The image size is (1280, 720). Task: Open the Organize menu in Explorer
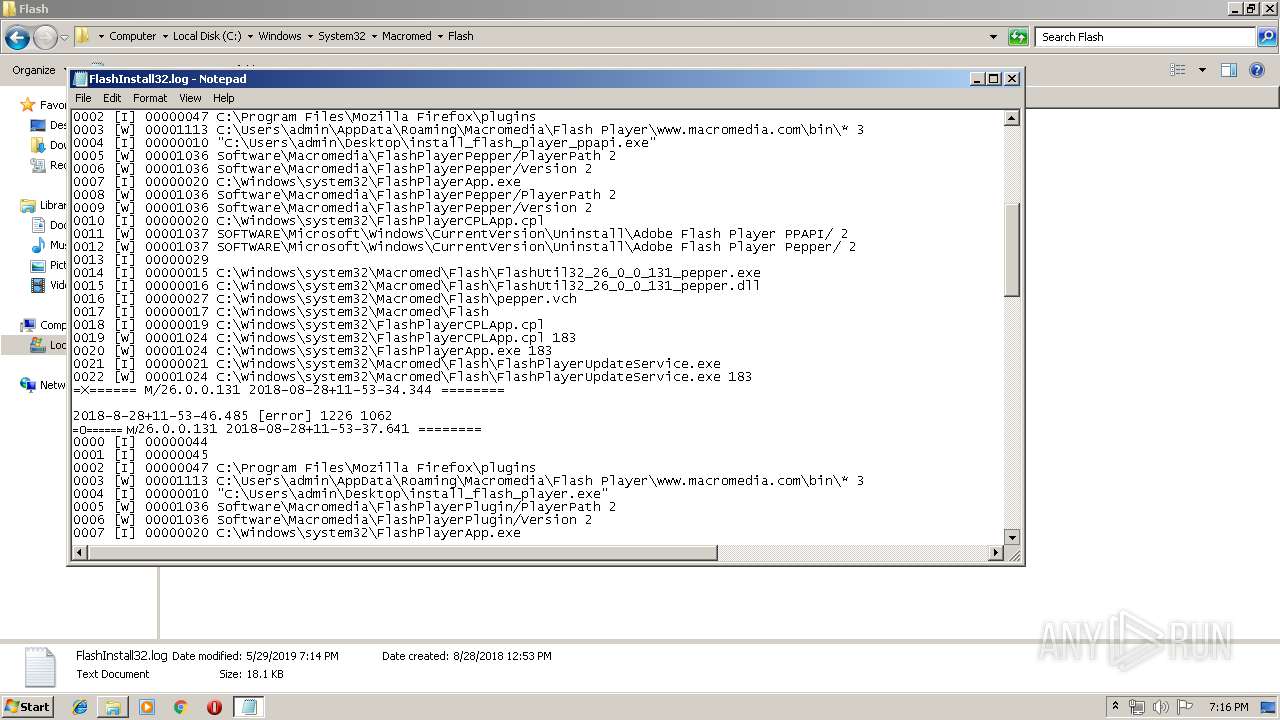(37, 70)
